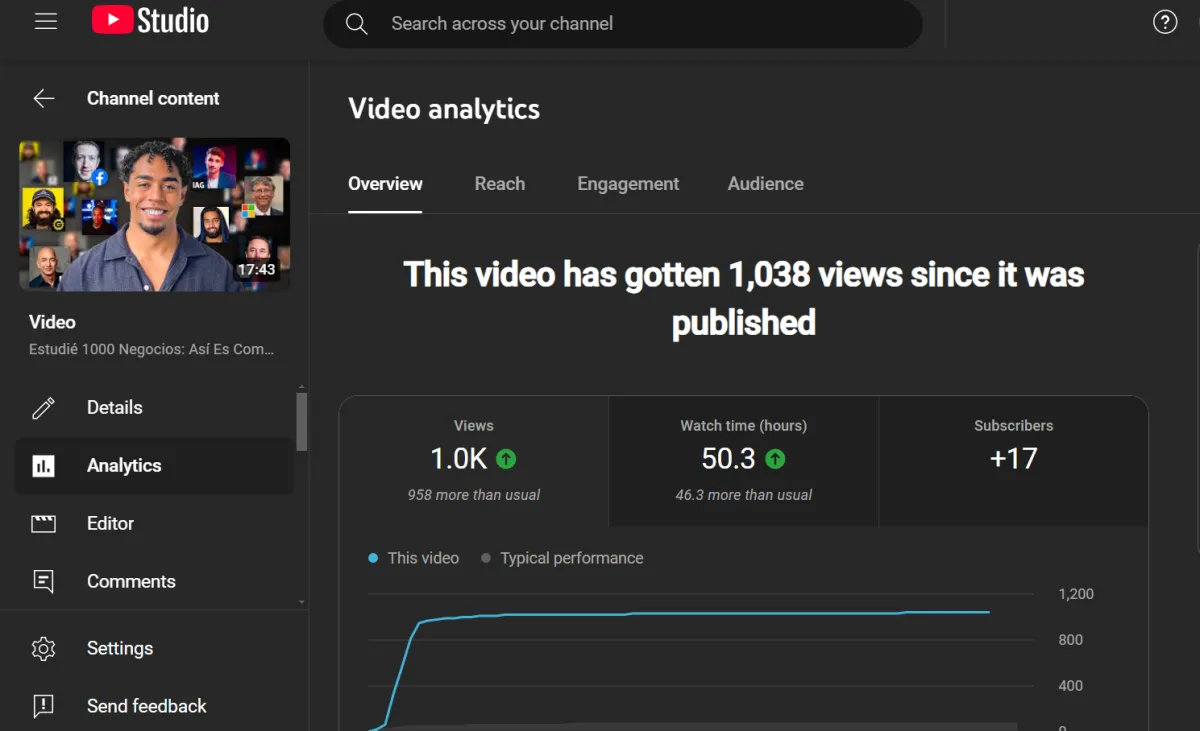This screenshot has width=1200, height=731.
Task: Open Comments in the sidebar
Action: (154, 582)
